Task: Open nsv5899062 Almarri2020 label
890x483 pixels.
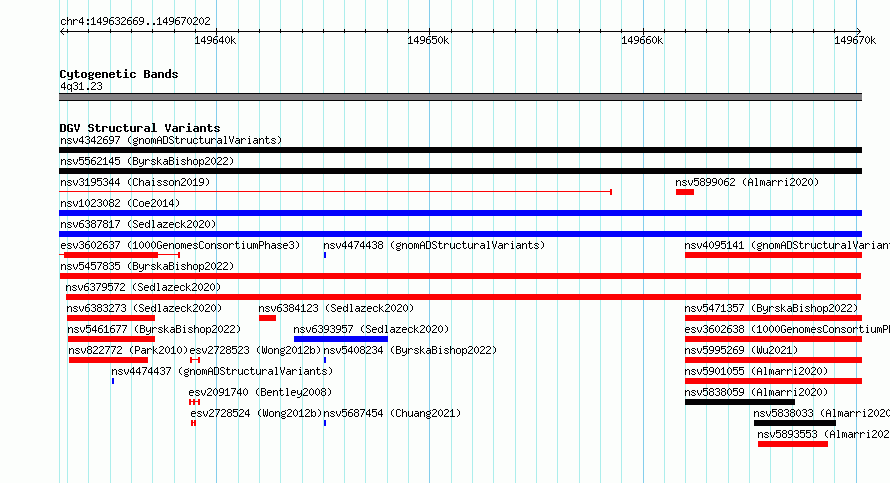Action: tap(747, 182)
